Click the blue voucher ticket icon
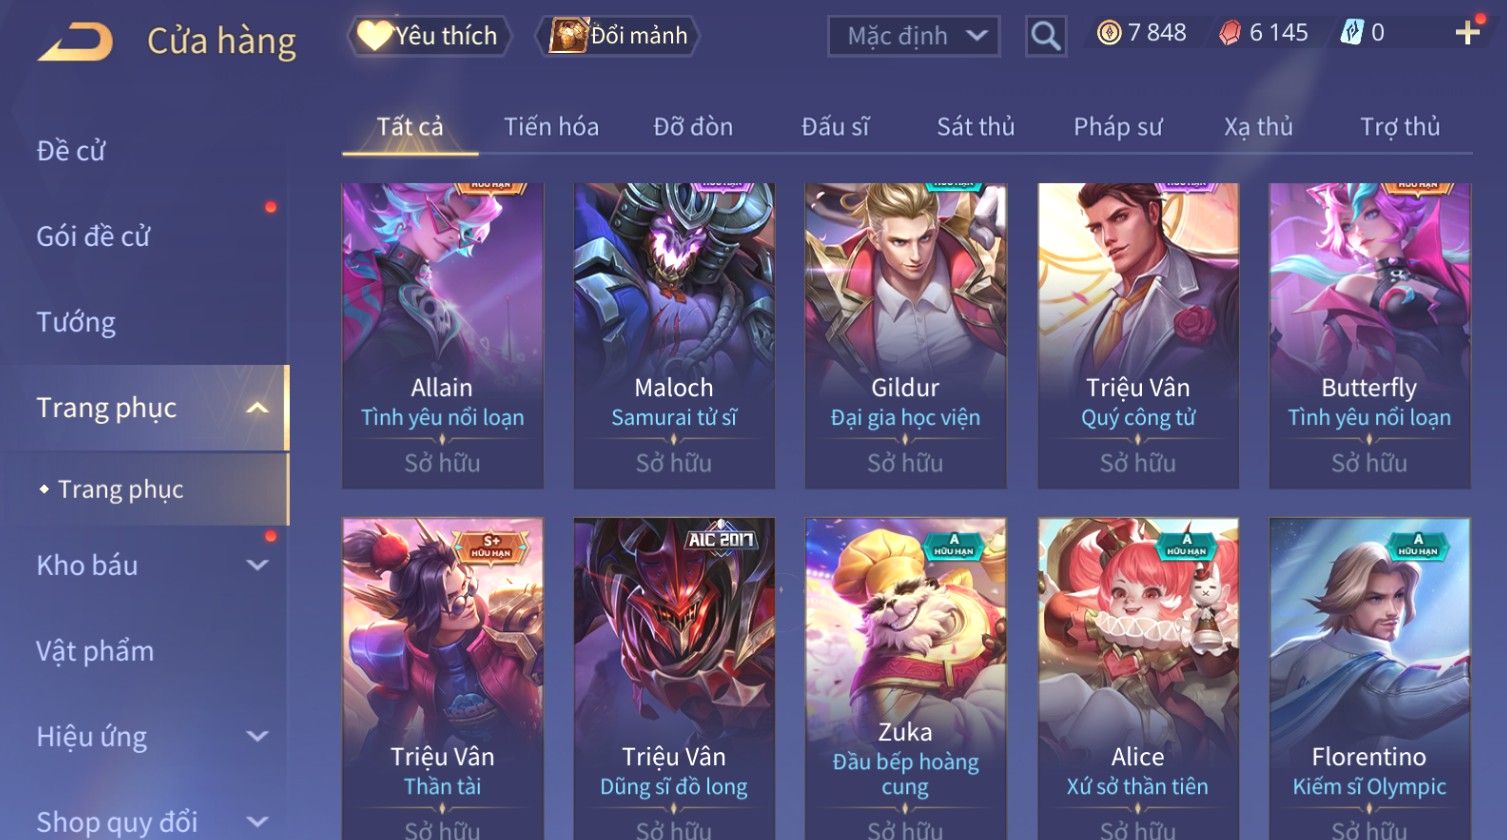 [x=1352, y=33]
